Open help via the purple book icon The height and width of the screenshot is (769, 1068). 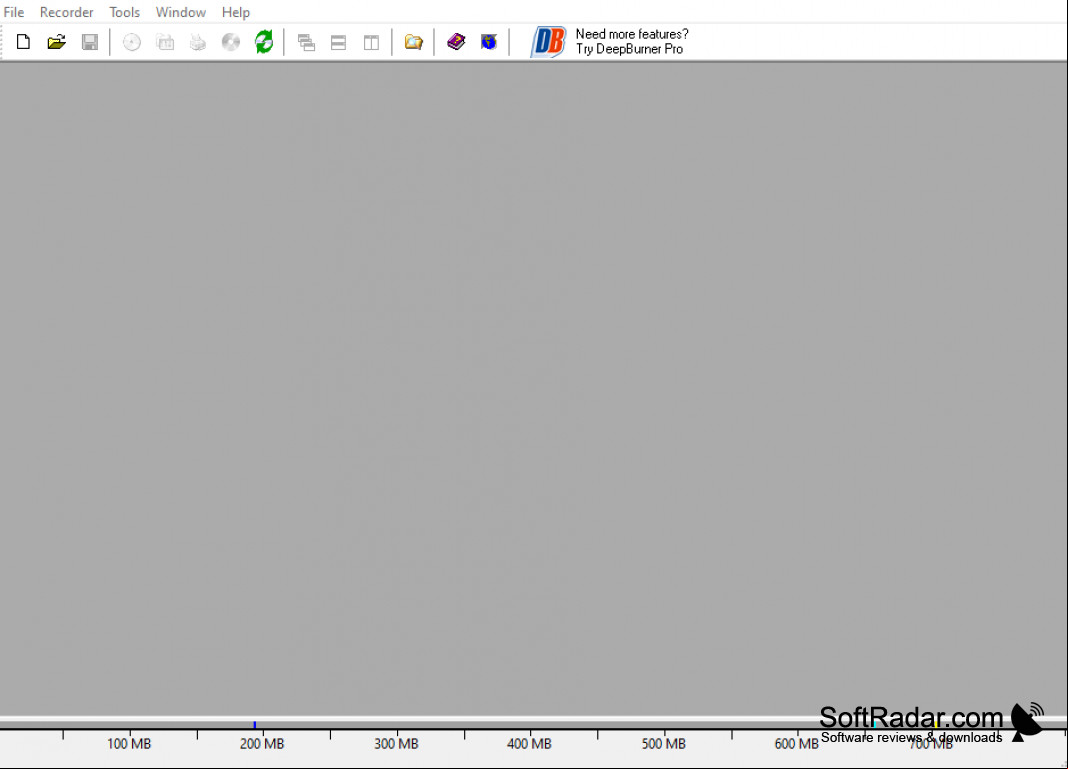(x=456, y=42)
